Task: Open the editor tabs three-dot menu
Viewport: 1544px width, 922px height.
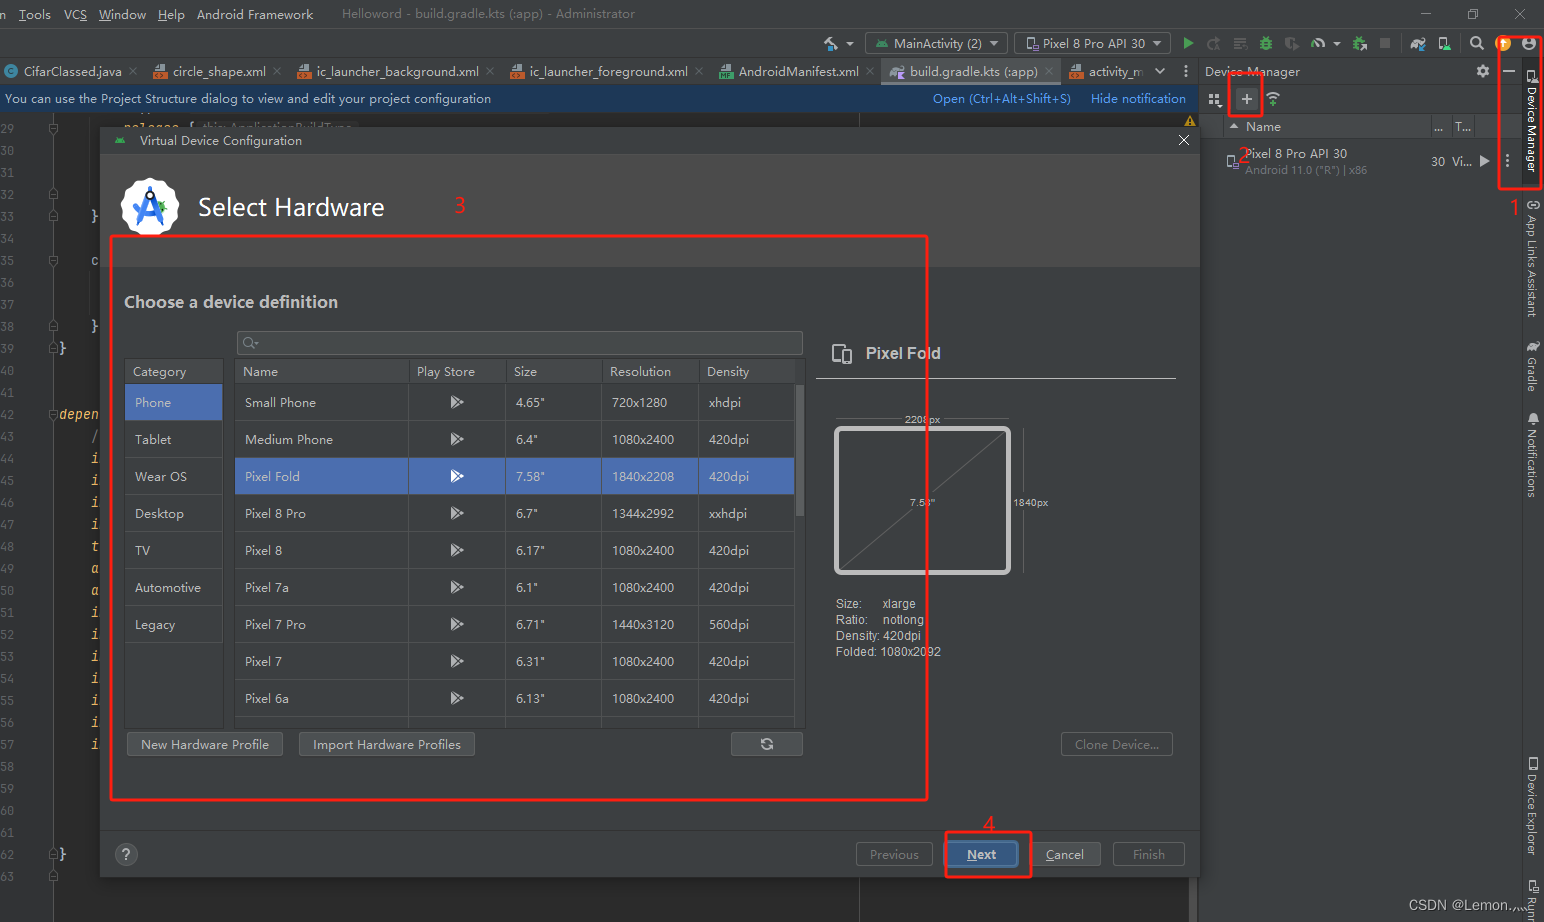Action: [x=1186, y=71]
